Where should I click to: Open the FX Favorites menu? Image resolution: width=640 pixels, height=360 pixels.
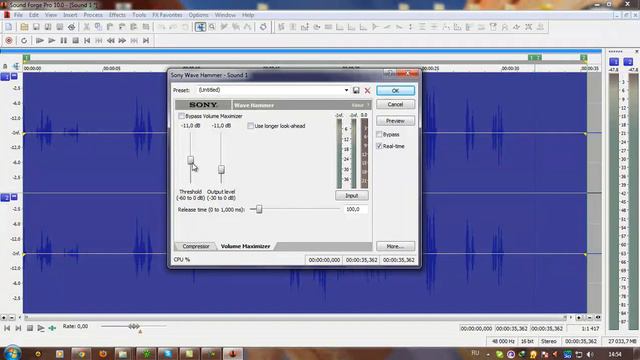tap(167, 15)
